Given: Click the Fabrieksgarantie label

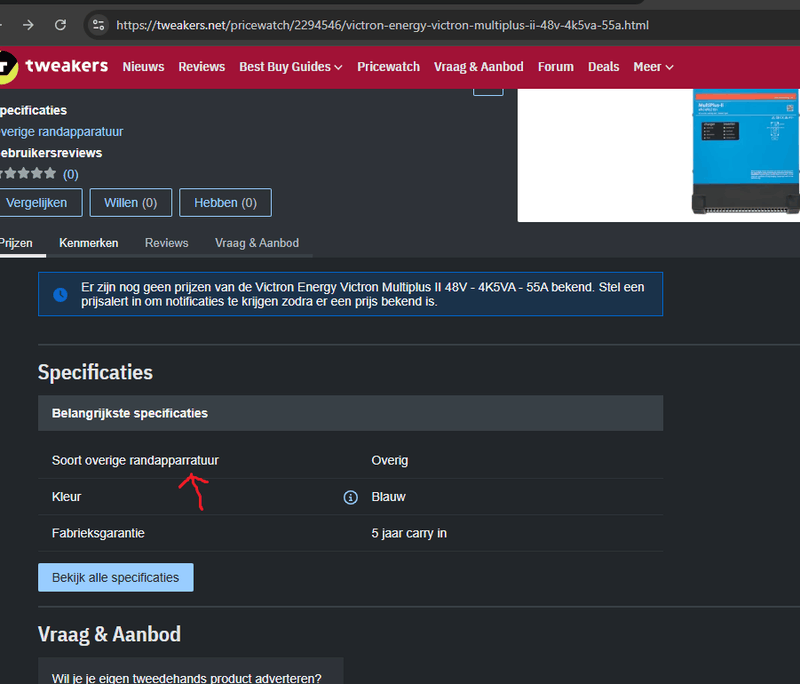Looking at the screenshot, I should pyautogui.click(x=98, y=533).
